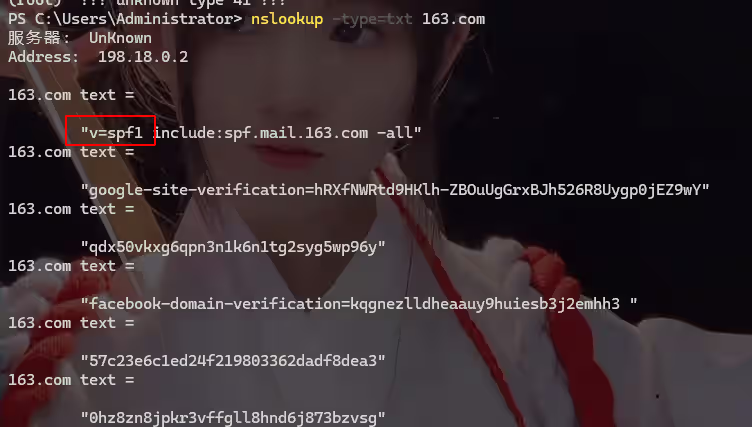Click the Address label text

tap(43, 57)
